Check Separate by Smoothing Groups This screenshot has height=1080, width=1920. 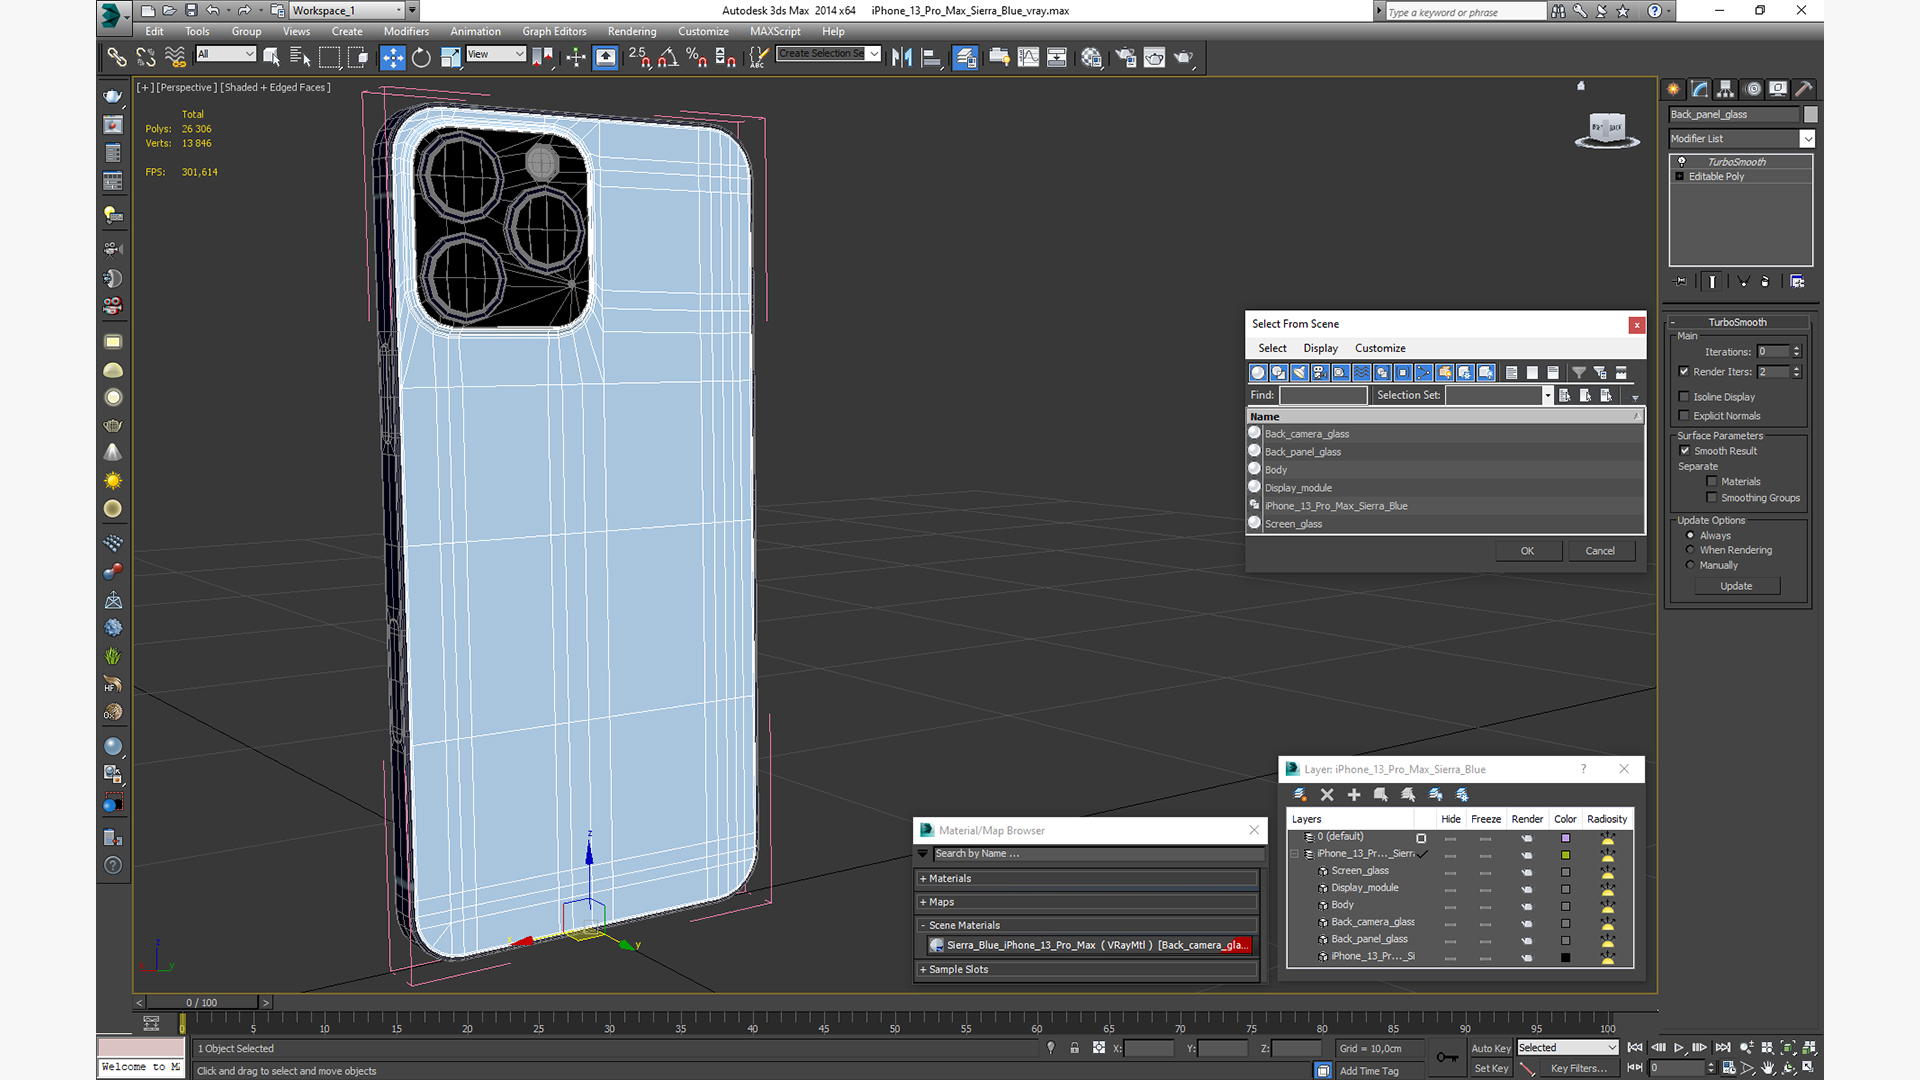click(x=1712, y=497)
